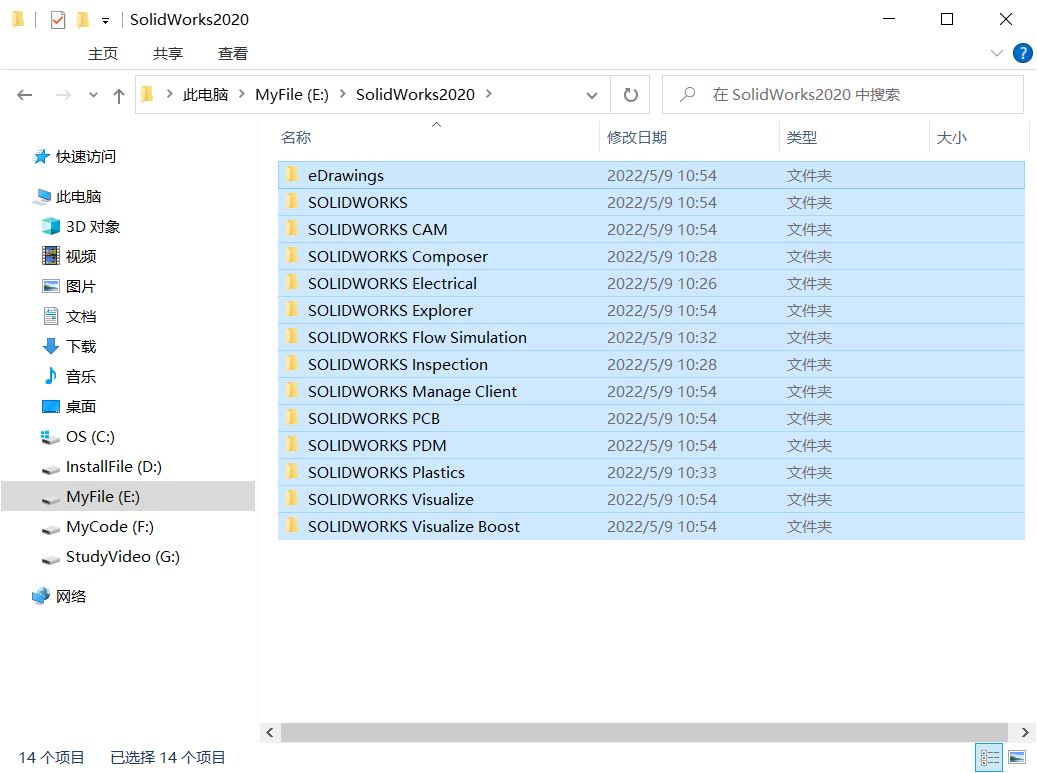Click the SOLIDWORKS PDM folder icon

tap(292, 445)
